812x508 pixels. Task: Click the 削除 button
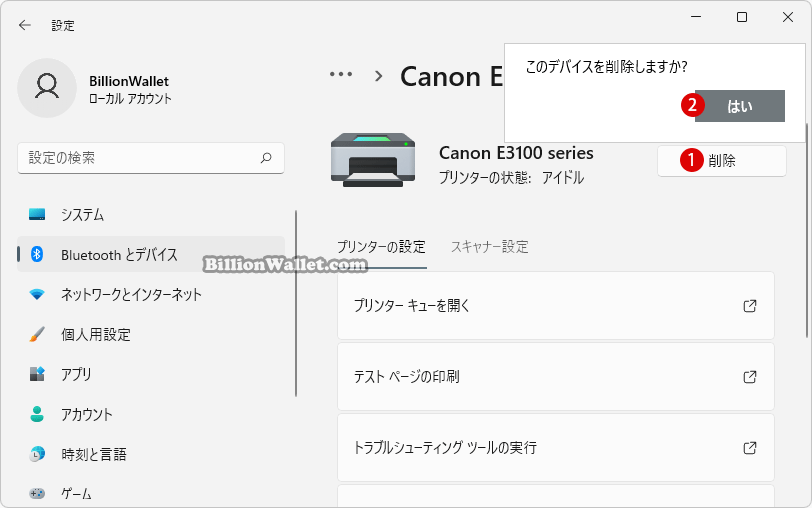(x=722, y=161)
